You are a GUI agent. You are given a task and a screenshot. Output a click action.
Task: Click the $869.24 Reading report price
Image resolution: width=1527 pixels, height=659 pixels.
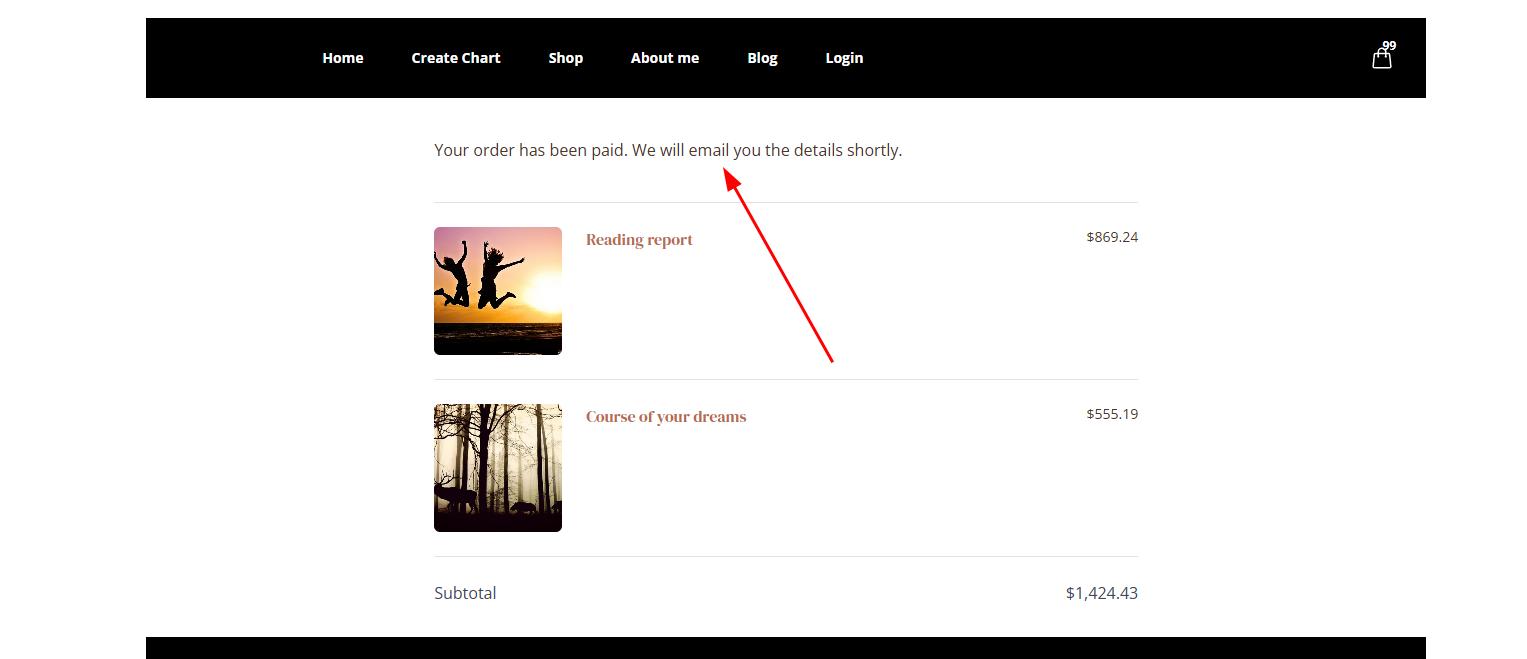click(1111, 237)
